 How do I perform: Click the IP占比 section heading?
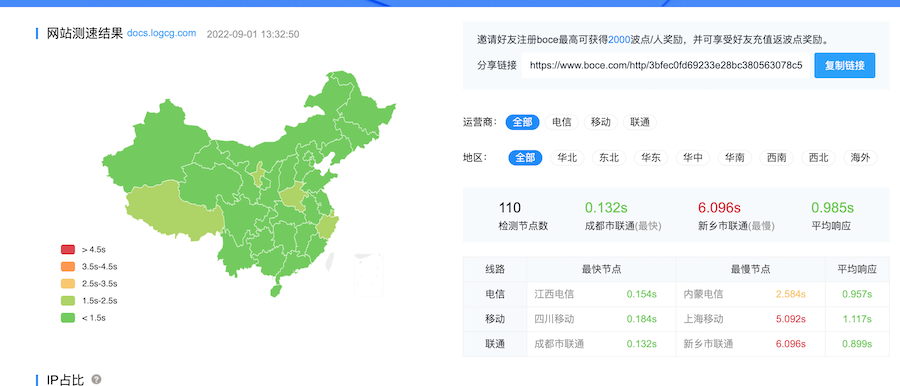pos(65,379)
